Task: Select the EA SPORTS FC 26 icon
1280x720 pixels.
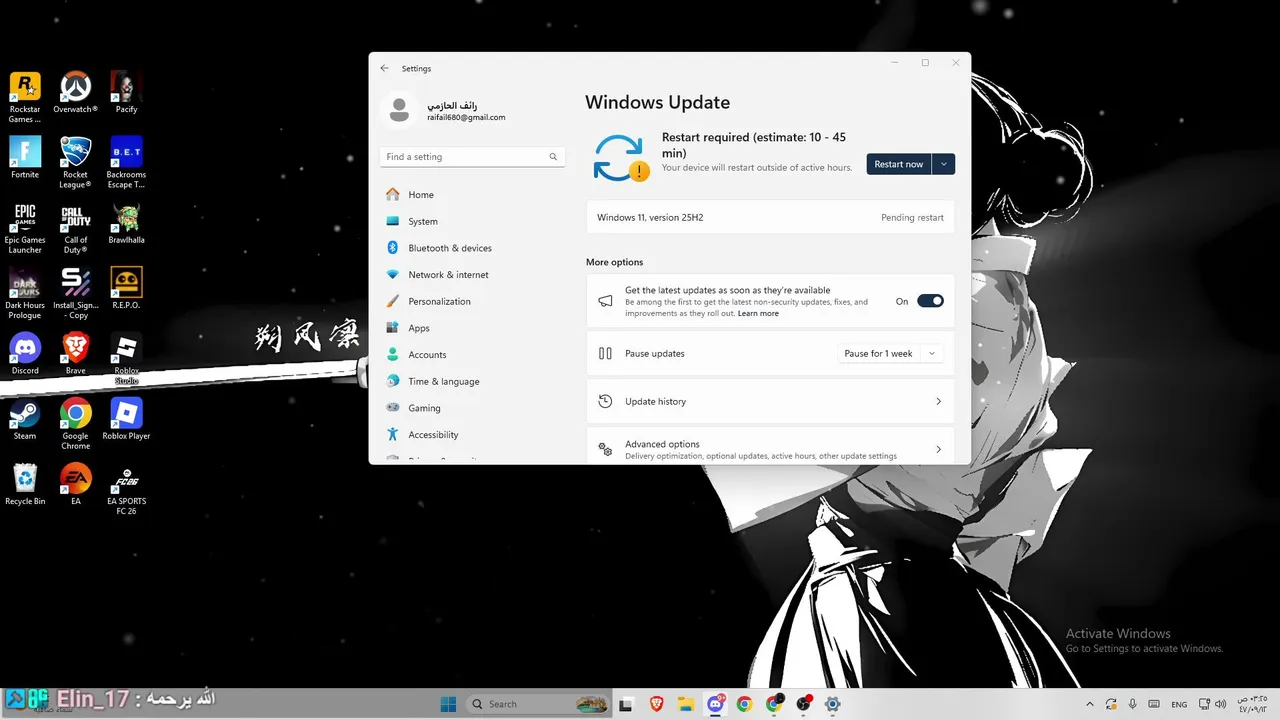Action: [126, 489]
